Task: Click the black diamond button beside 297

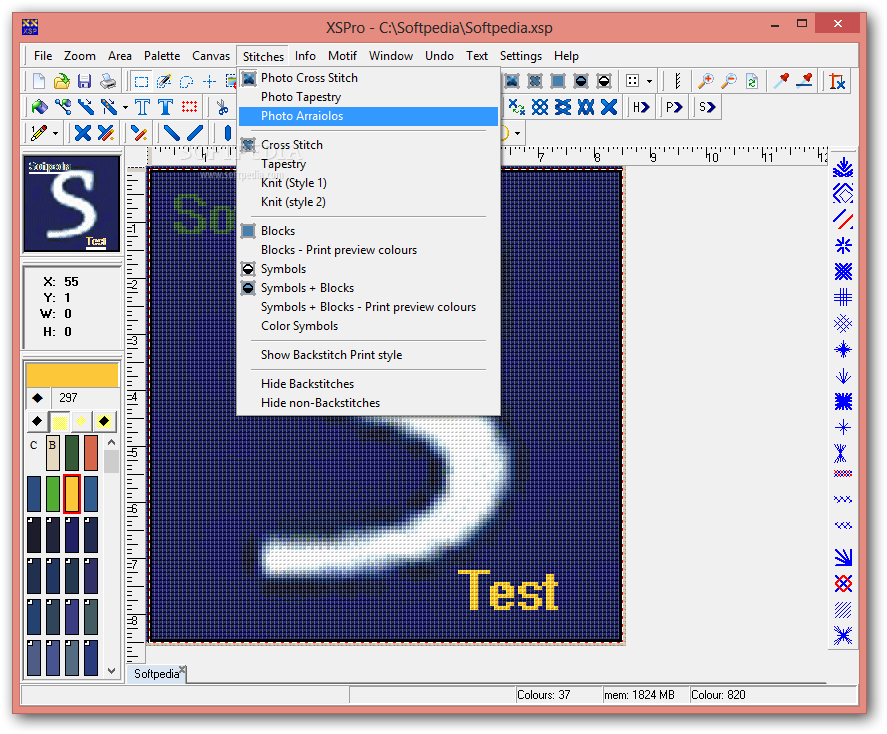Action: (x=38, y=398)
